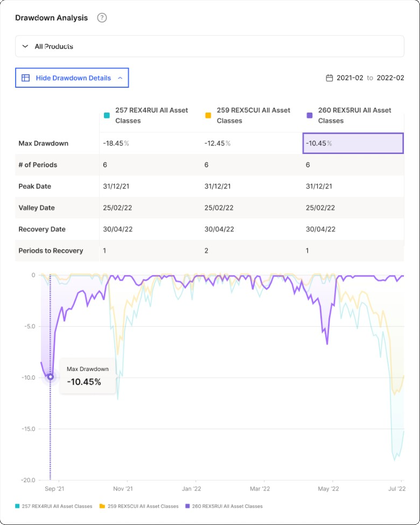
Task: Expand the All Products dropdown
Action: (x=210, y=46)
